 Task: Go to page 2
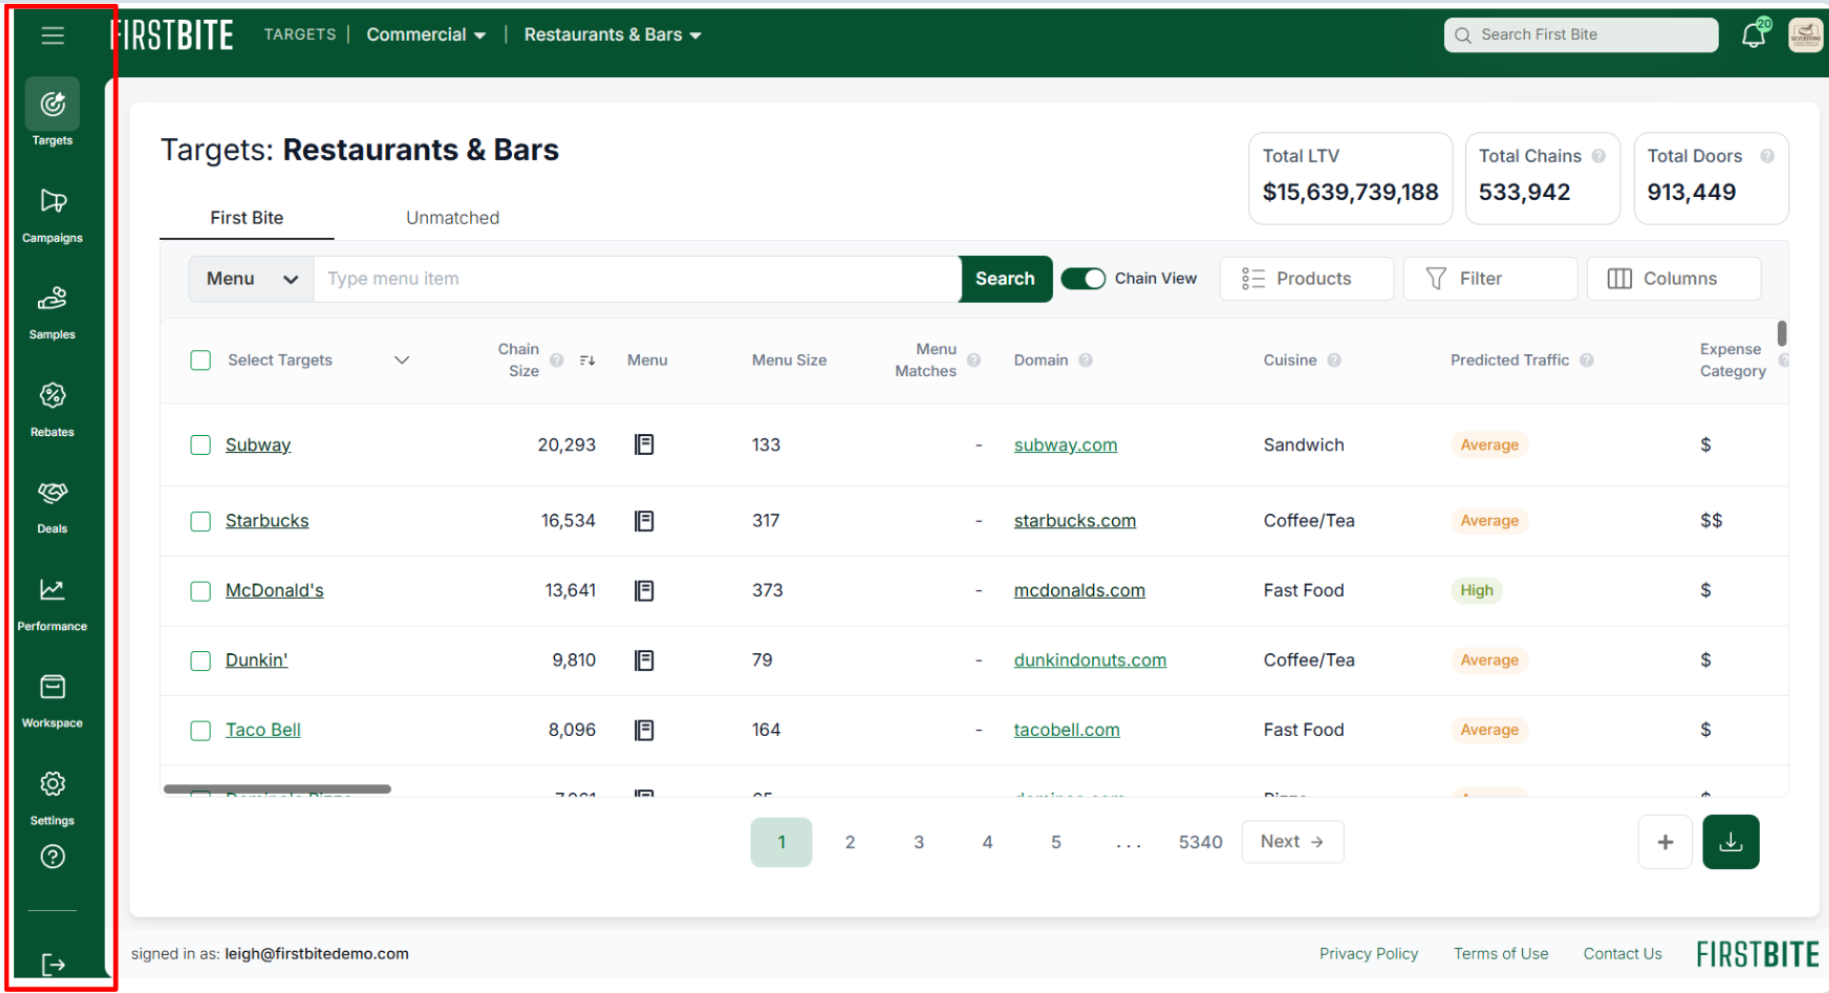click(x=850, y=842)
